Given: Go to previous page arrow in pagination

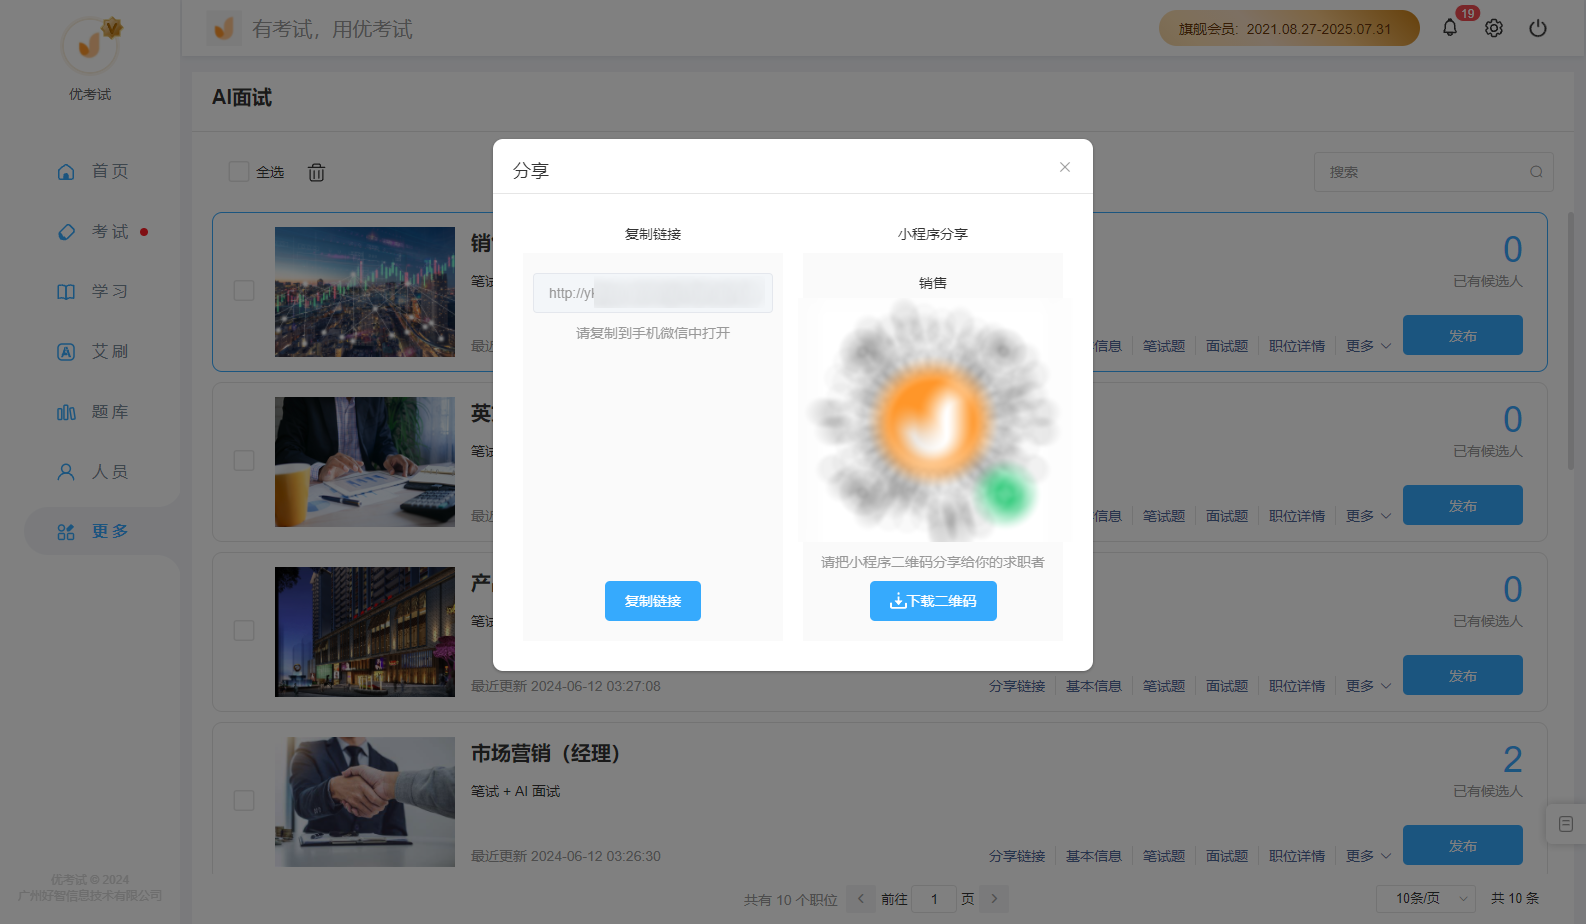Looking at the screenshot, I should pyautogui.click(x=860, y=898).
